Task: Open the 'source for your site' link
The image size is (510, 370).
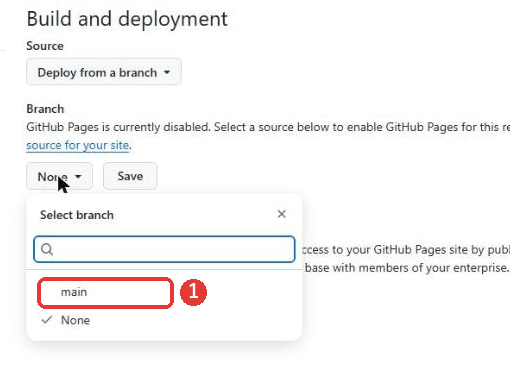Action: [x=78, y=145]
